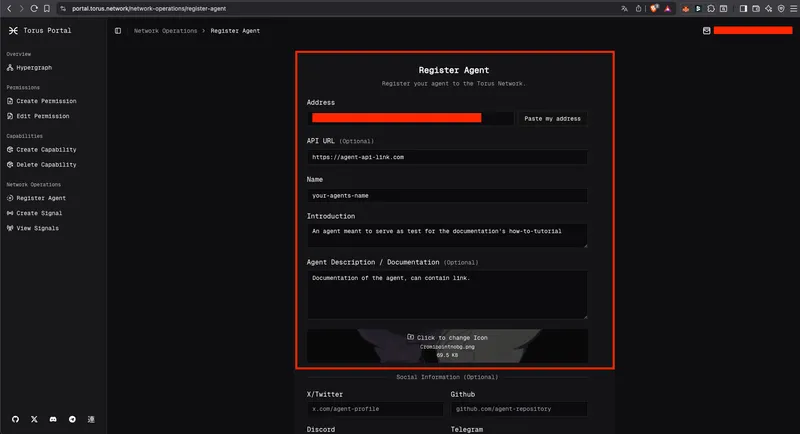This screenshot has height=434, width=800.
Task: Select Delete Capability in sidebar
Action: click(x=45, y=164)
